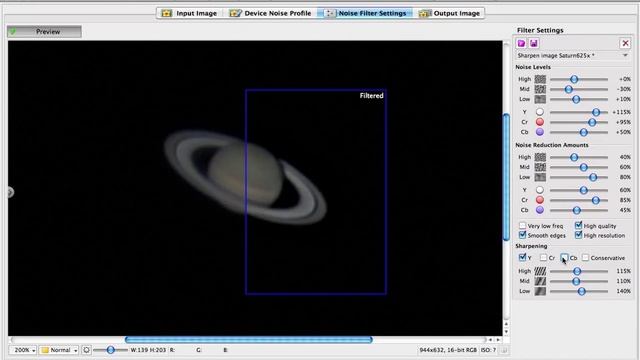Click the Sharpening Mid frequency stripe icon
The image size is (640, 360).
tap(540, 281)
